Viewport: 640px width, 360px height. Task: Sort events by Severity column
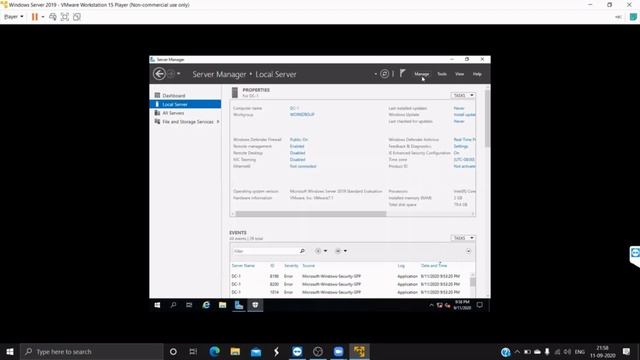[291, 266]
